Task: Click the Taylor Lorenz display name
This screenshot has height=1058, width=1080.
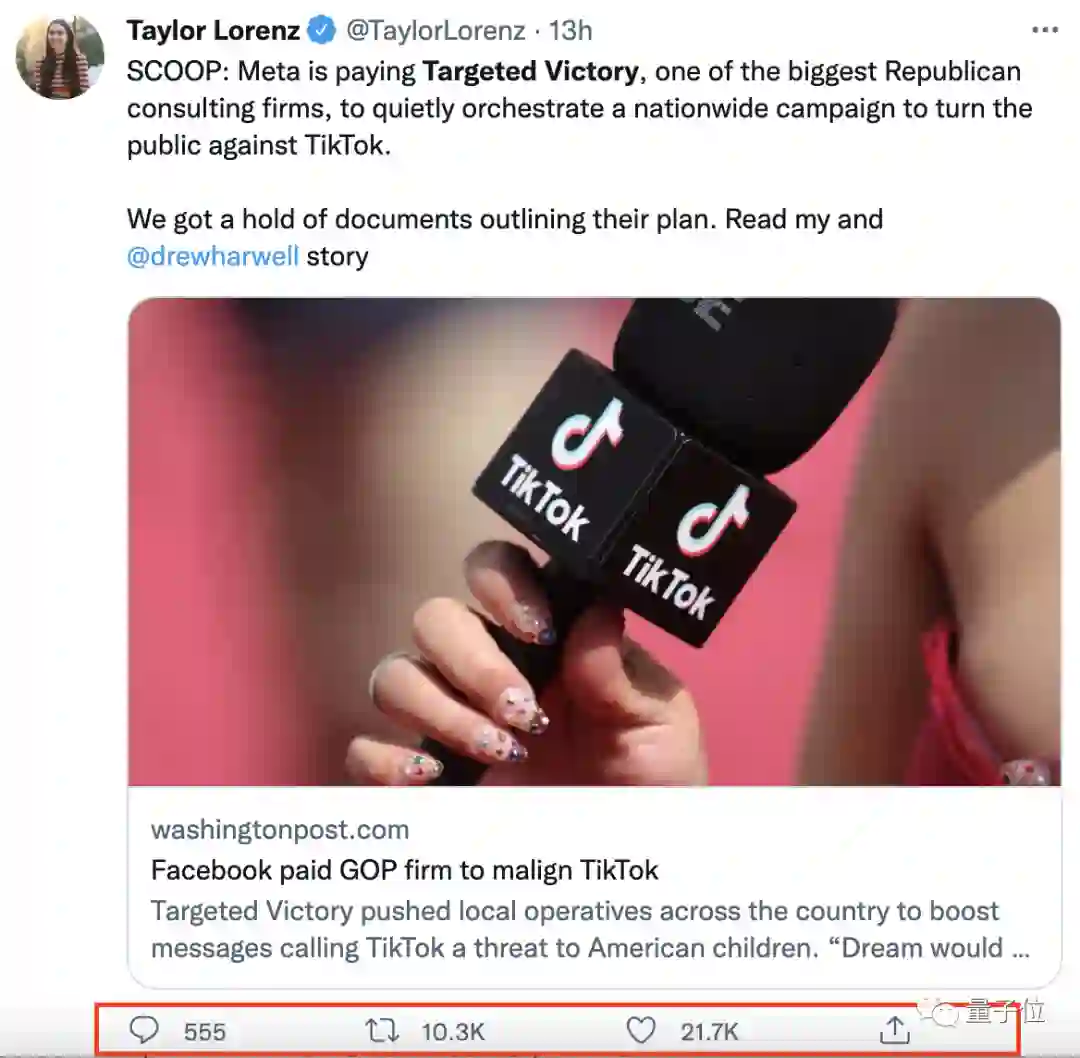Action: pos(213,31)
